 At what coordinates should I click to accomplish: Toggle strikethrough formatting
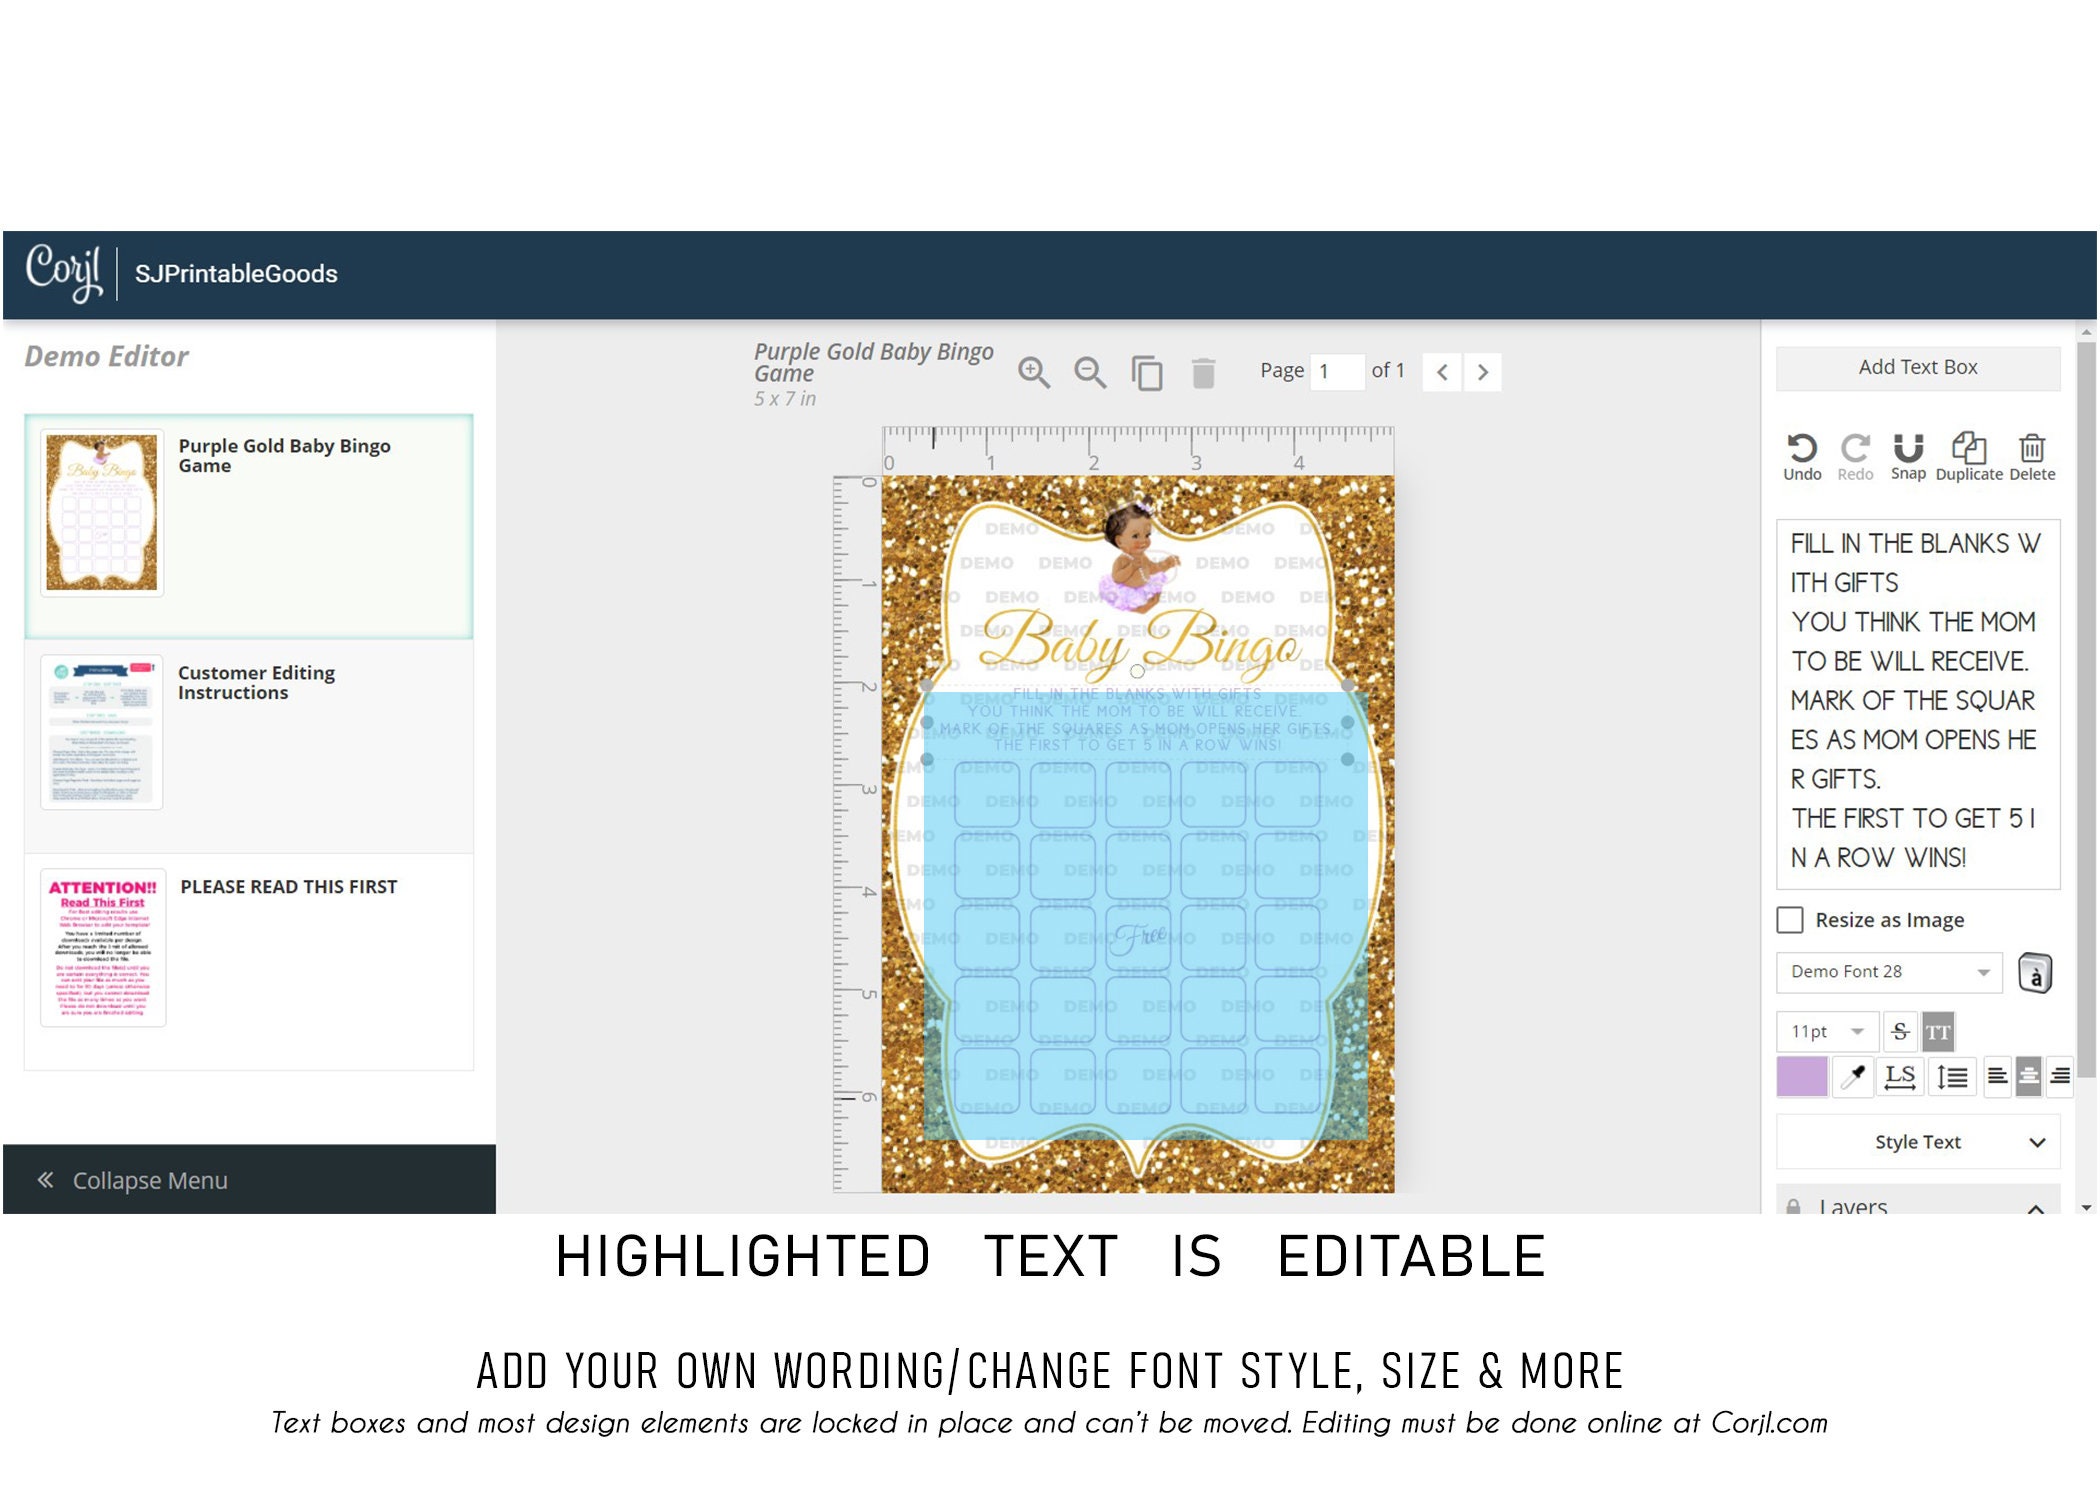[x=1900, y=1031]
